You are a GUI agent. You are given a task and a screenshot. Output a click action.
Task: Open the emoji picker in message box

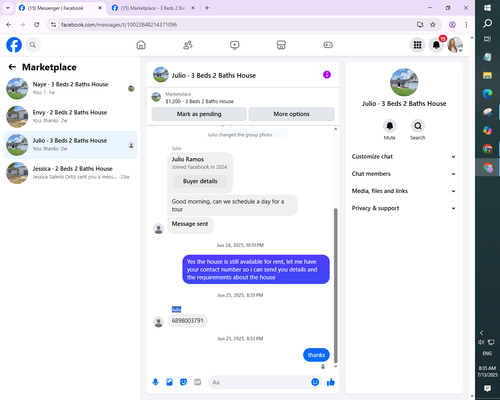pyautogui.click(x=315, y=382)
